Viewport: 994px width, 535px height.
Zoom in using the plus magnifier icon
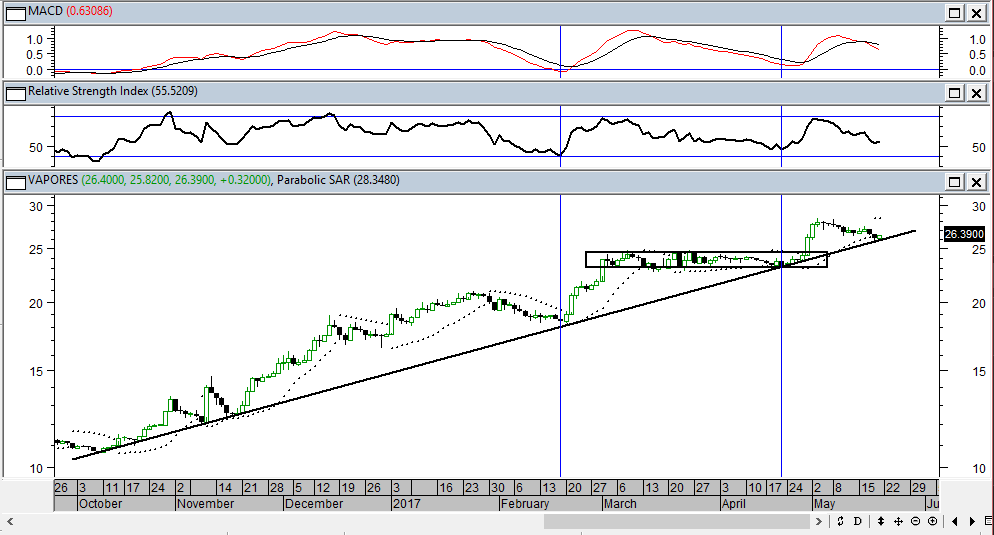click(932, 521)
